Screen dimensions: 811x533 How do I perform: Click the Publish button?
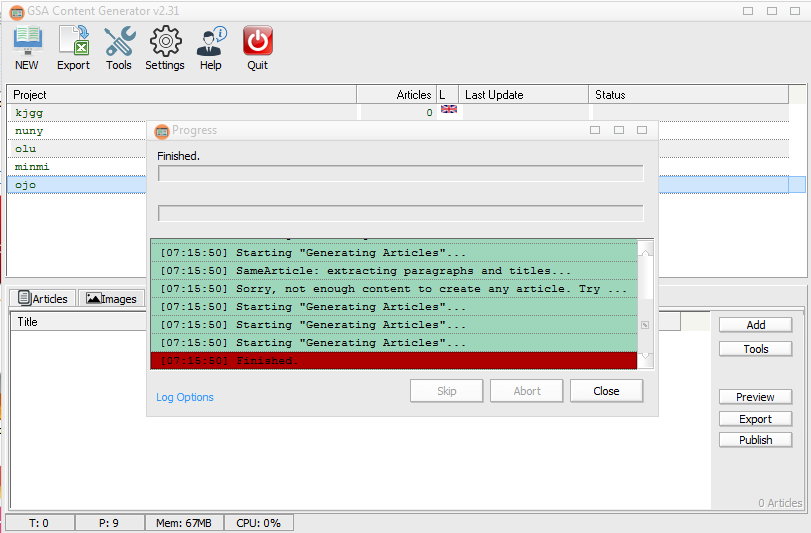755,440
